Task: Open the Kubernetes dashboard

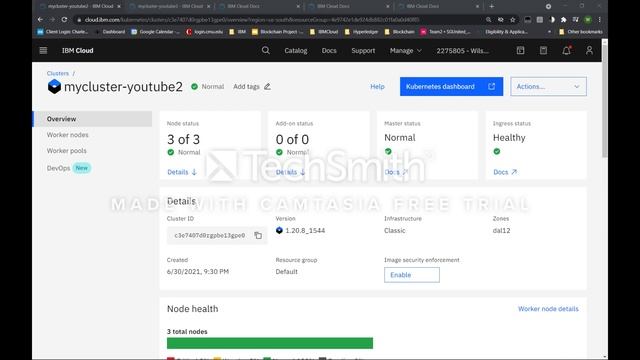Action: [x=451, y=87]
